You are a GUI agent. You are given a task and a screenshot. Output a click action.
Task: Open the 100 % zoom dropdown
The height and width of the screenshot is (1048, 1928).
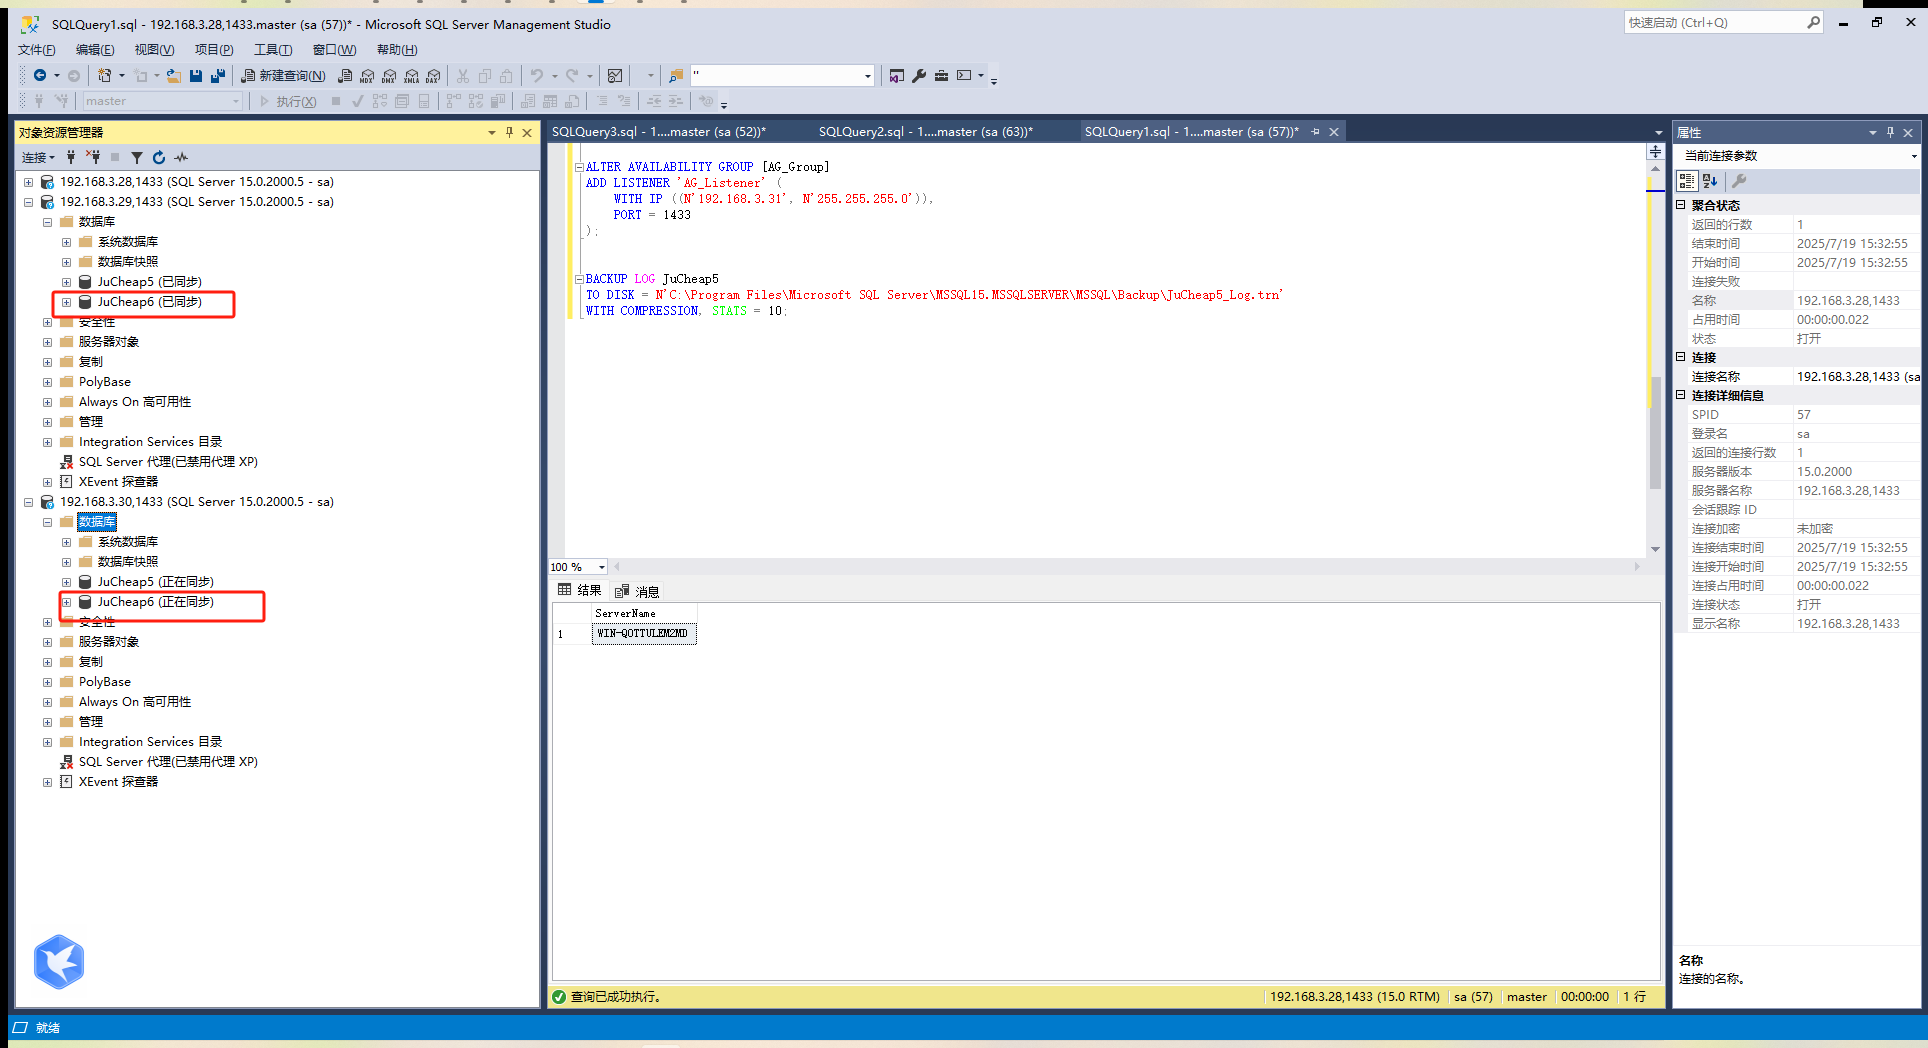click(x=601, y=567)
